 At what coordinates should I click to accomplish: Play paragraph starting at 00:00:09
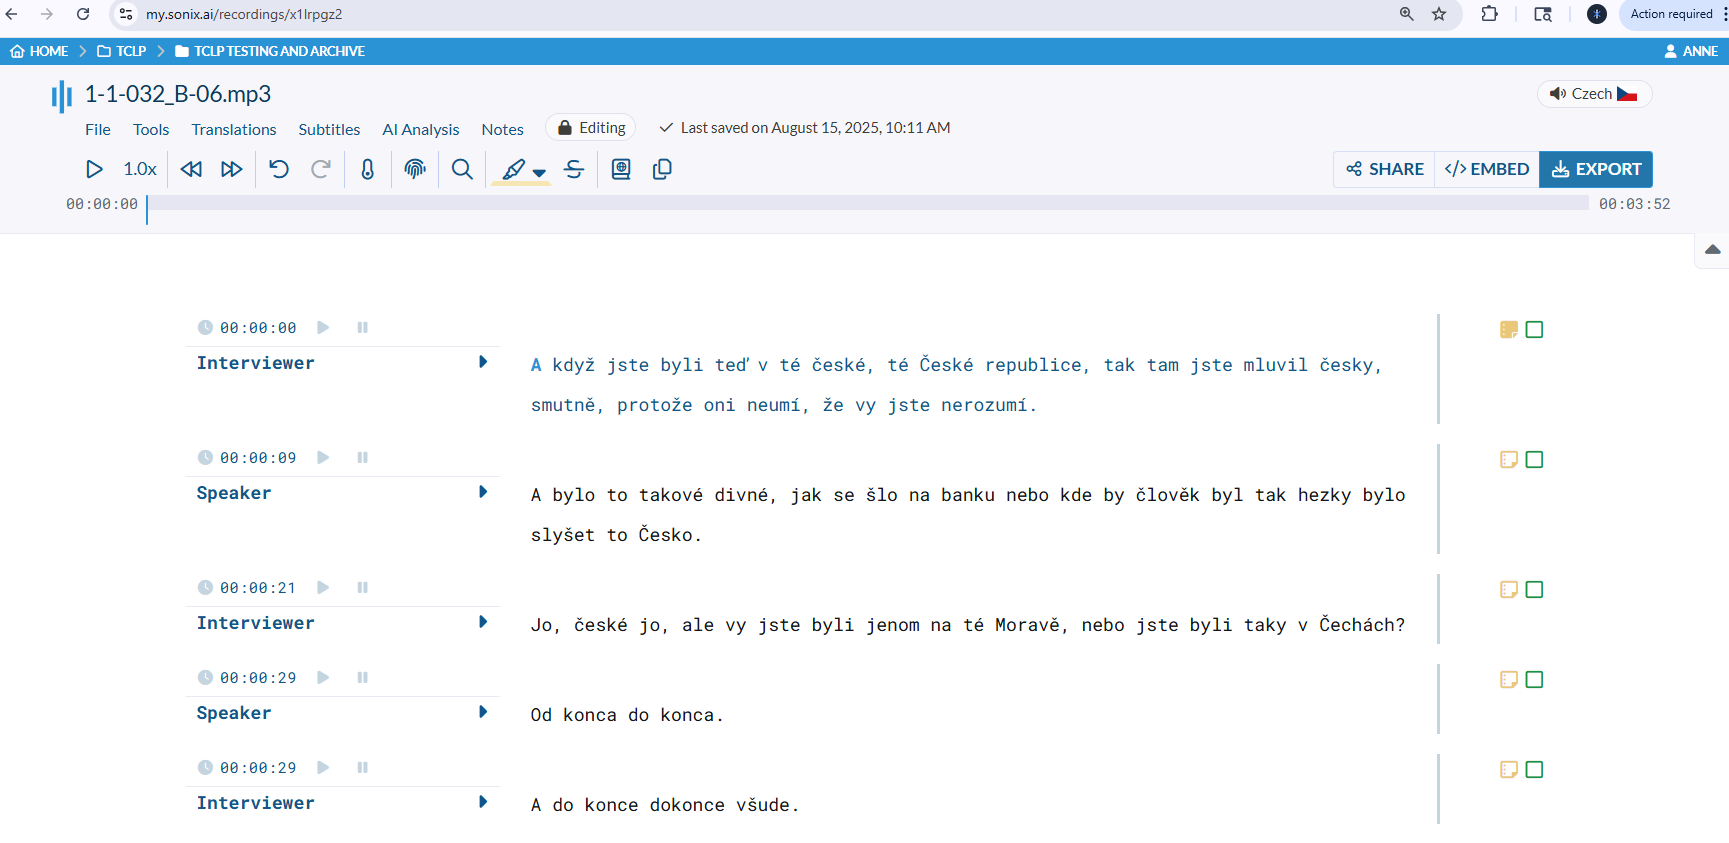coord(323,457)
